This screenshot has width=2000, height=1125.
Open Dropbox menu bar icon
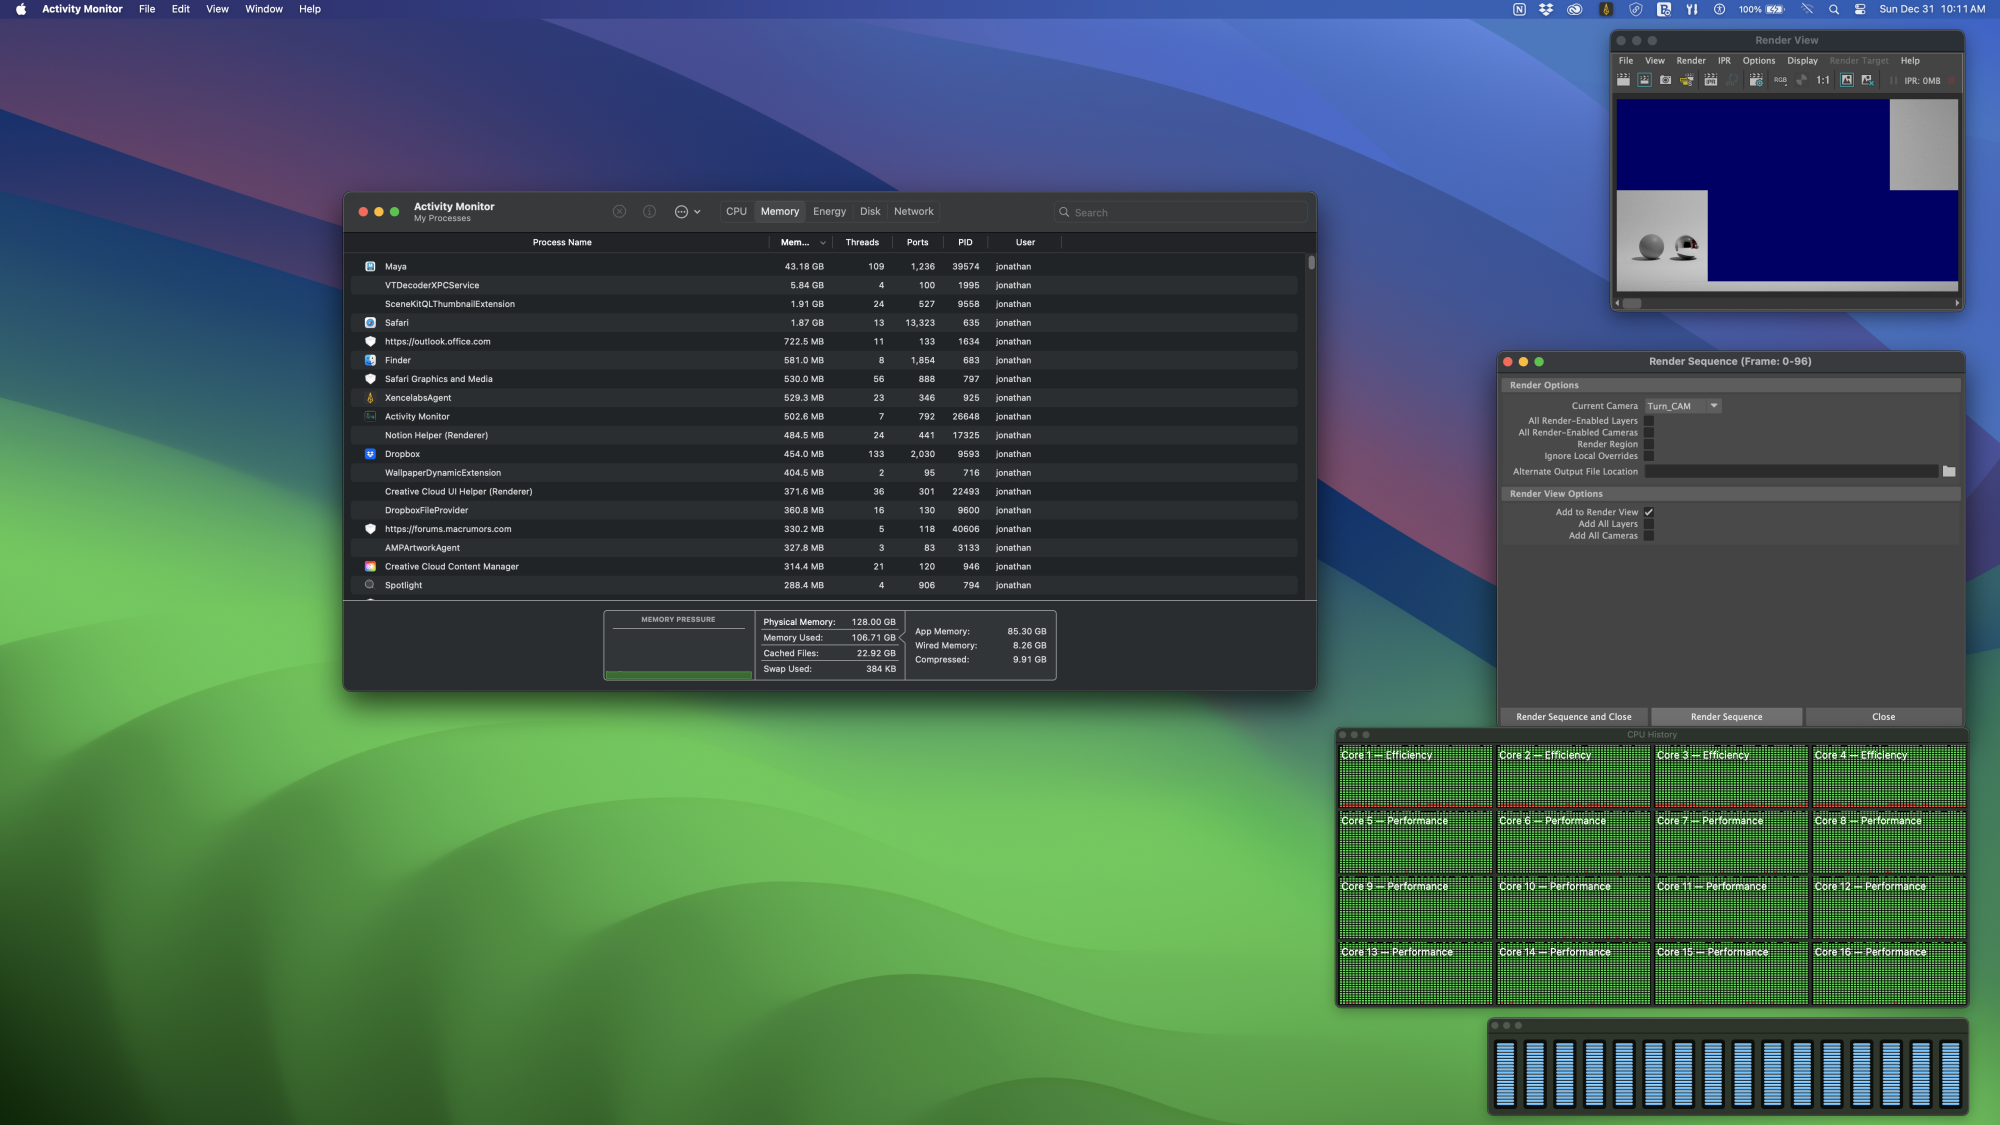[x=1546, y=9]
